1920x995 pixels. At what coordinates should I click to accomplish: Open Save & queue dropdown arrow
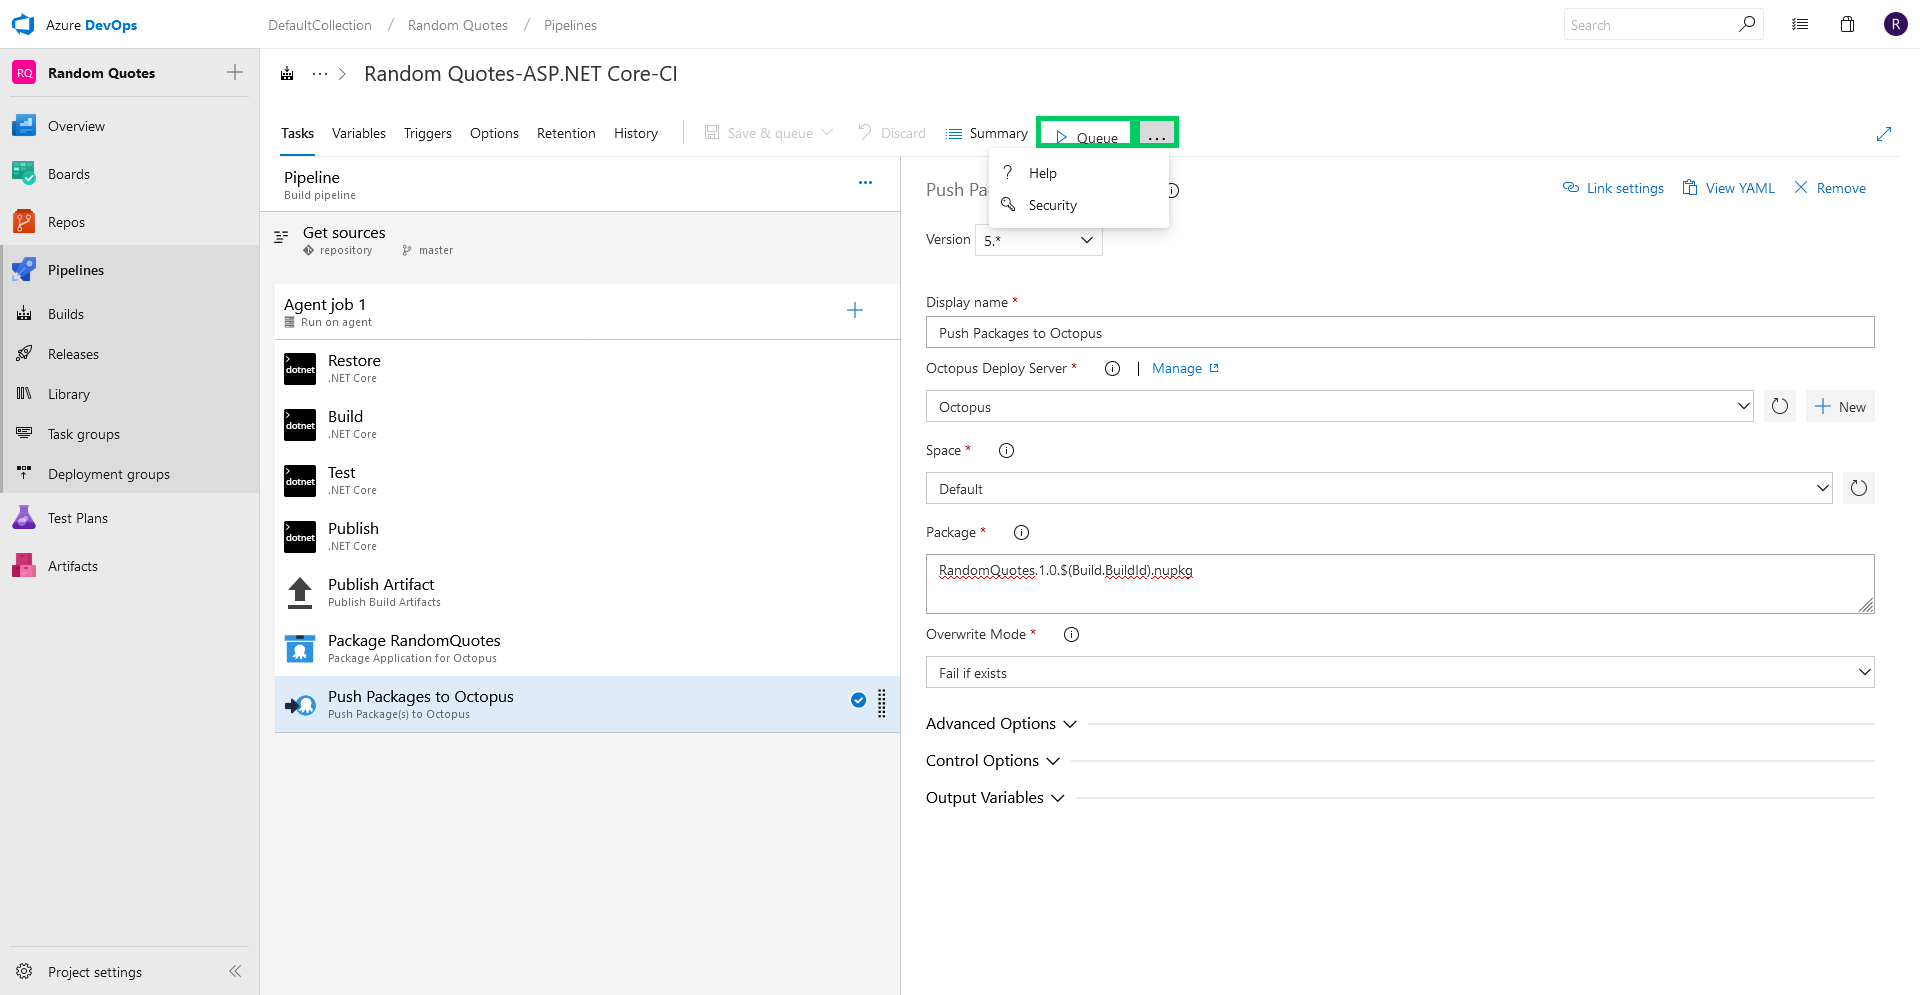(827, 132)
